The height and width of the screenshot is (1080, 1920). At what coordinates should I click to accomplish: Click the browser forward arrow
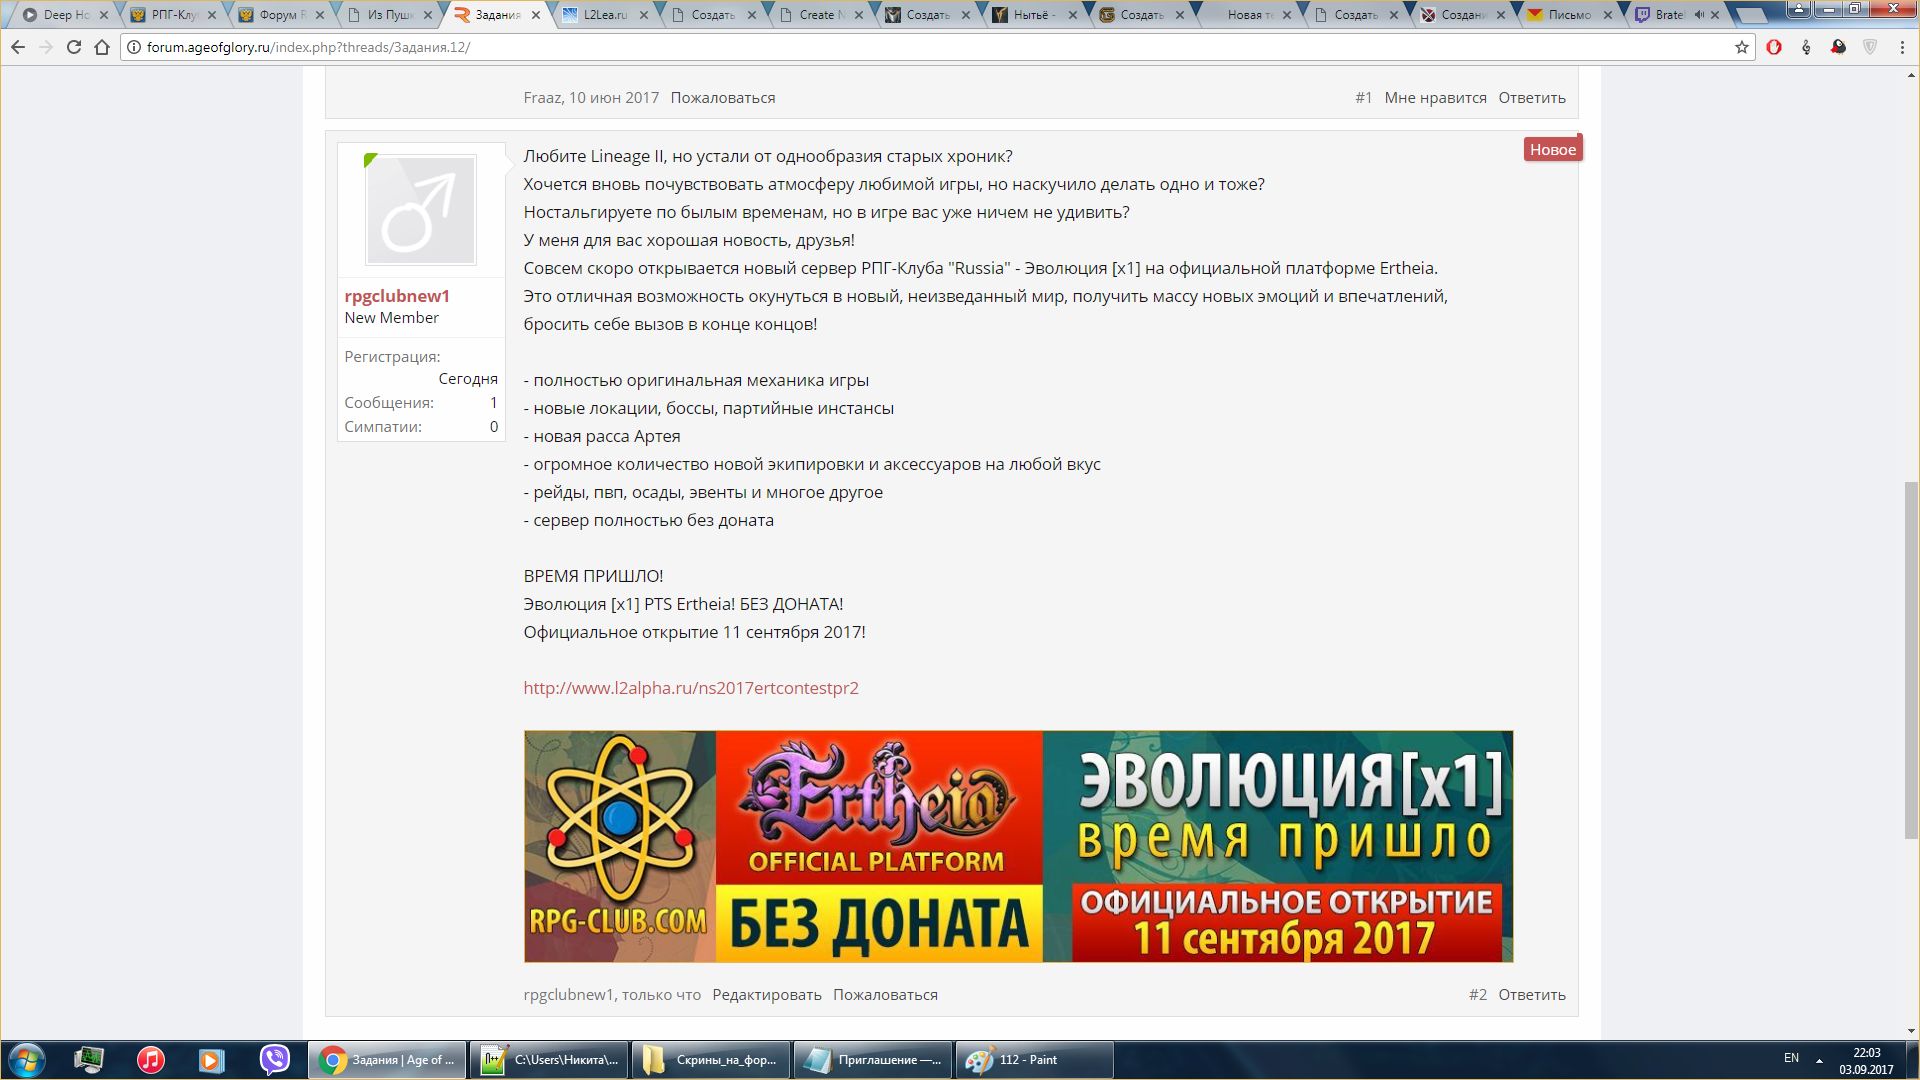click(46, 47)
